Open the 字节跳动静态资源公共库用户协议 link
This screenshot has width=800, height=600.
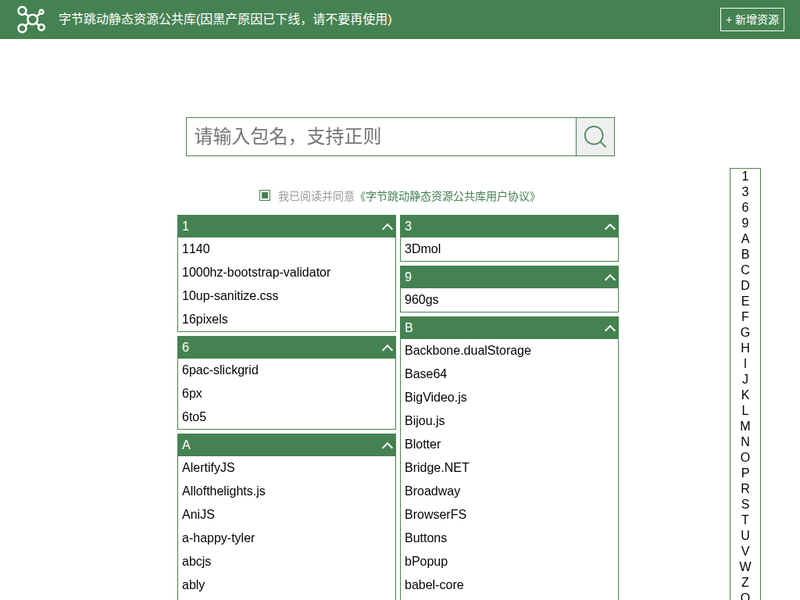pyautogui.click(x=447, y=196)
